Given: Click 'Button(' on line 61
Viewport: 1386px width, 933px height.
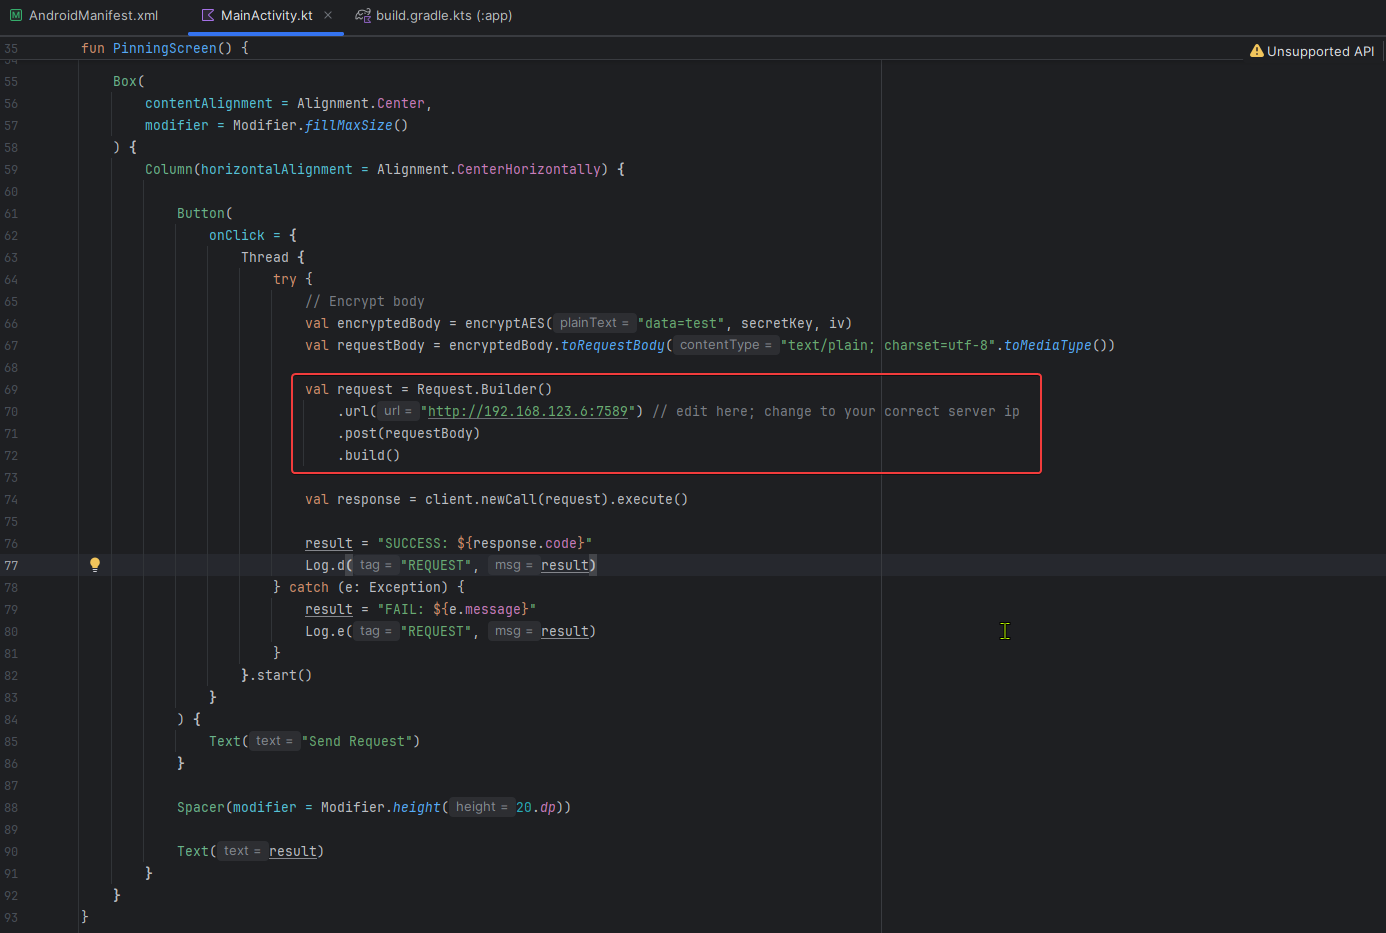Looking at the screenshot, I should pyautogui.click(x=205, y=213).
